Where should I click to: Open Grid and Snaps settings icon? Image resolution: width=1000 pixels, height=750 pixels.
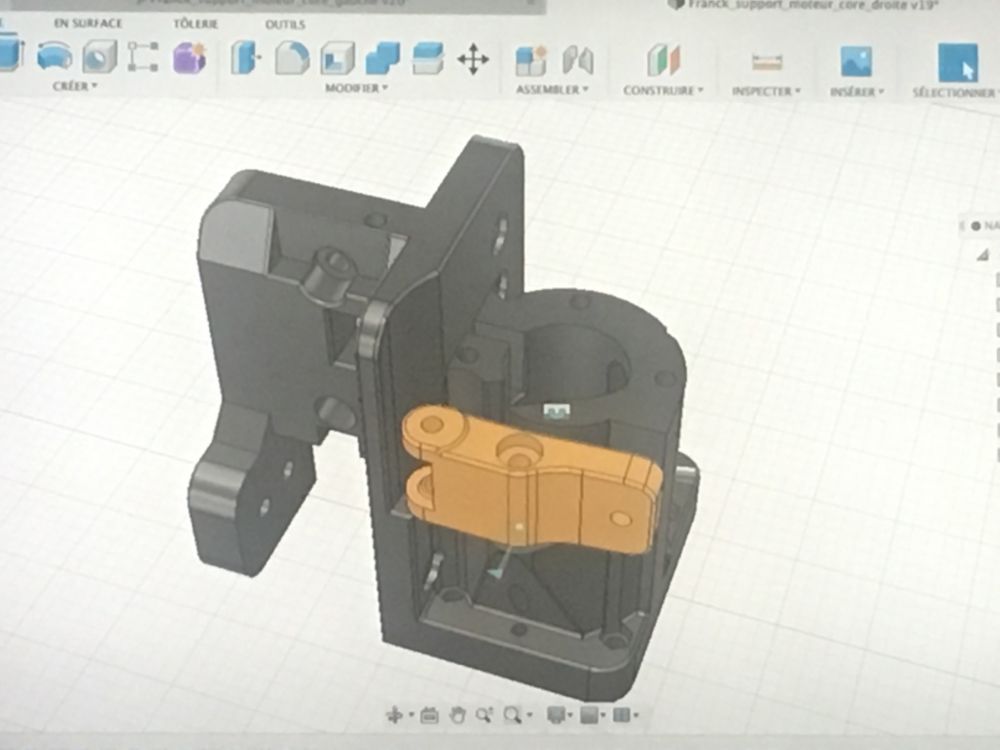click(x=589, y=715)
